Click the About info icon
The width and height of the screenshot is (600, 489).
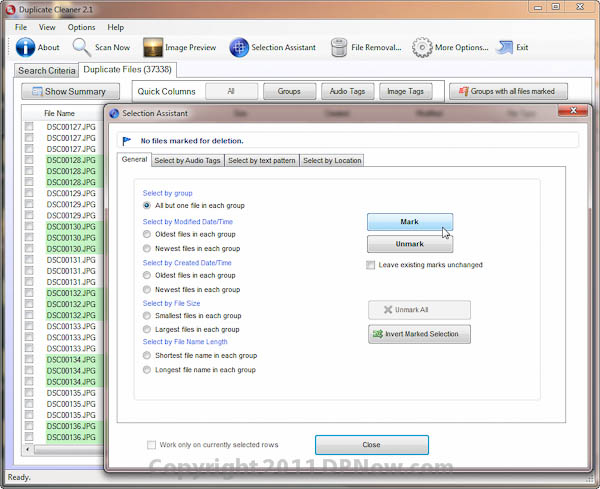25,47
